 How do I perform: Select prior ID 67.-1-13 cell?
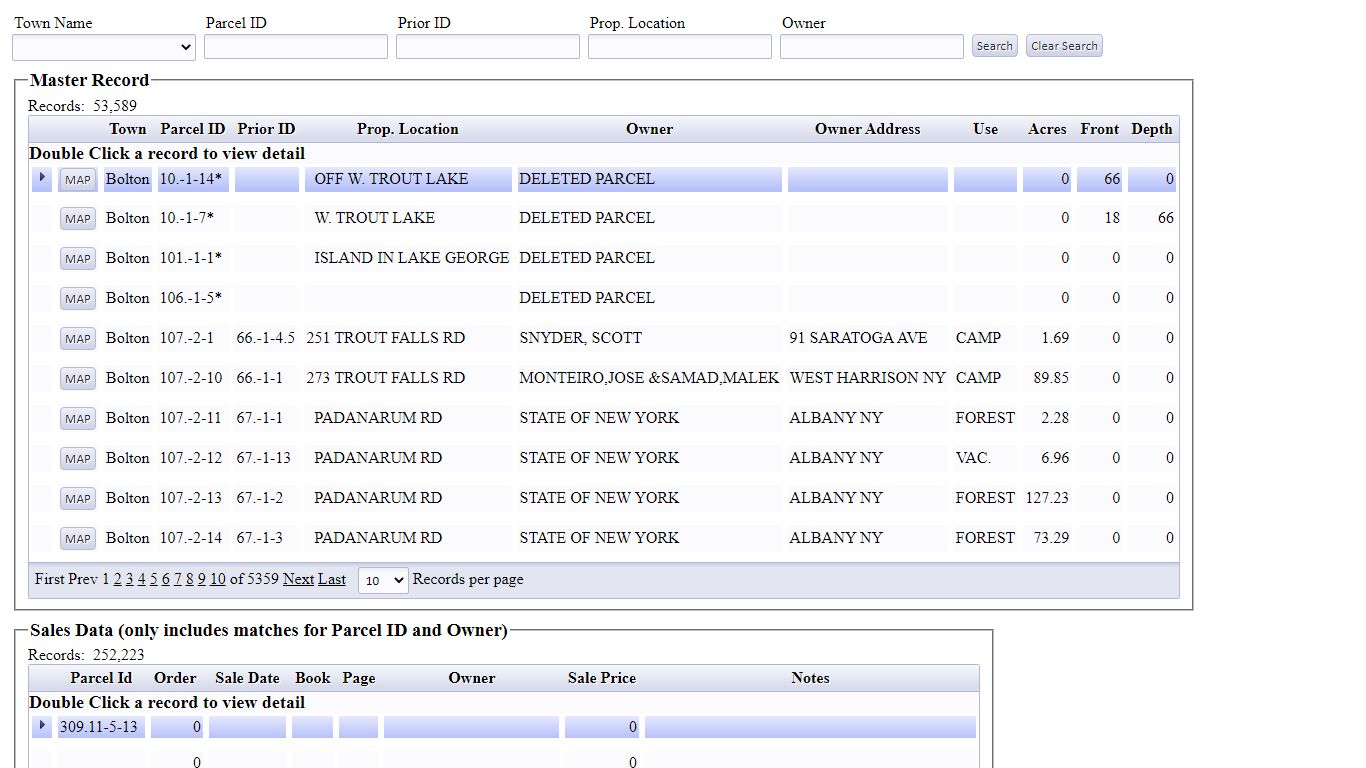[266, 458]
